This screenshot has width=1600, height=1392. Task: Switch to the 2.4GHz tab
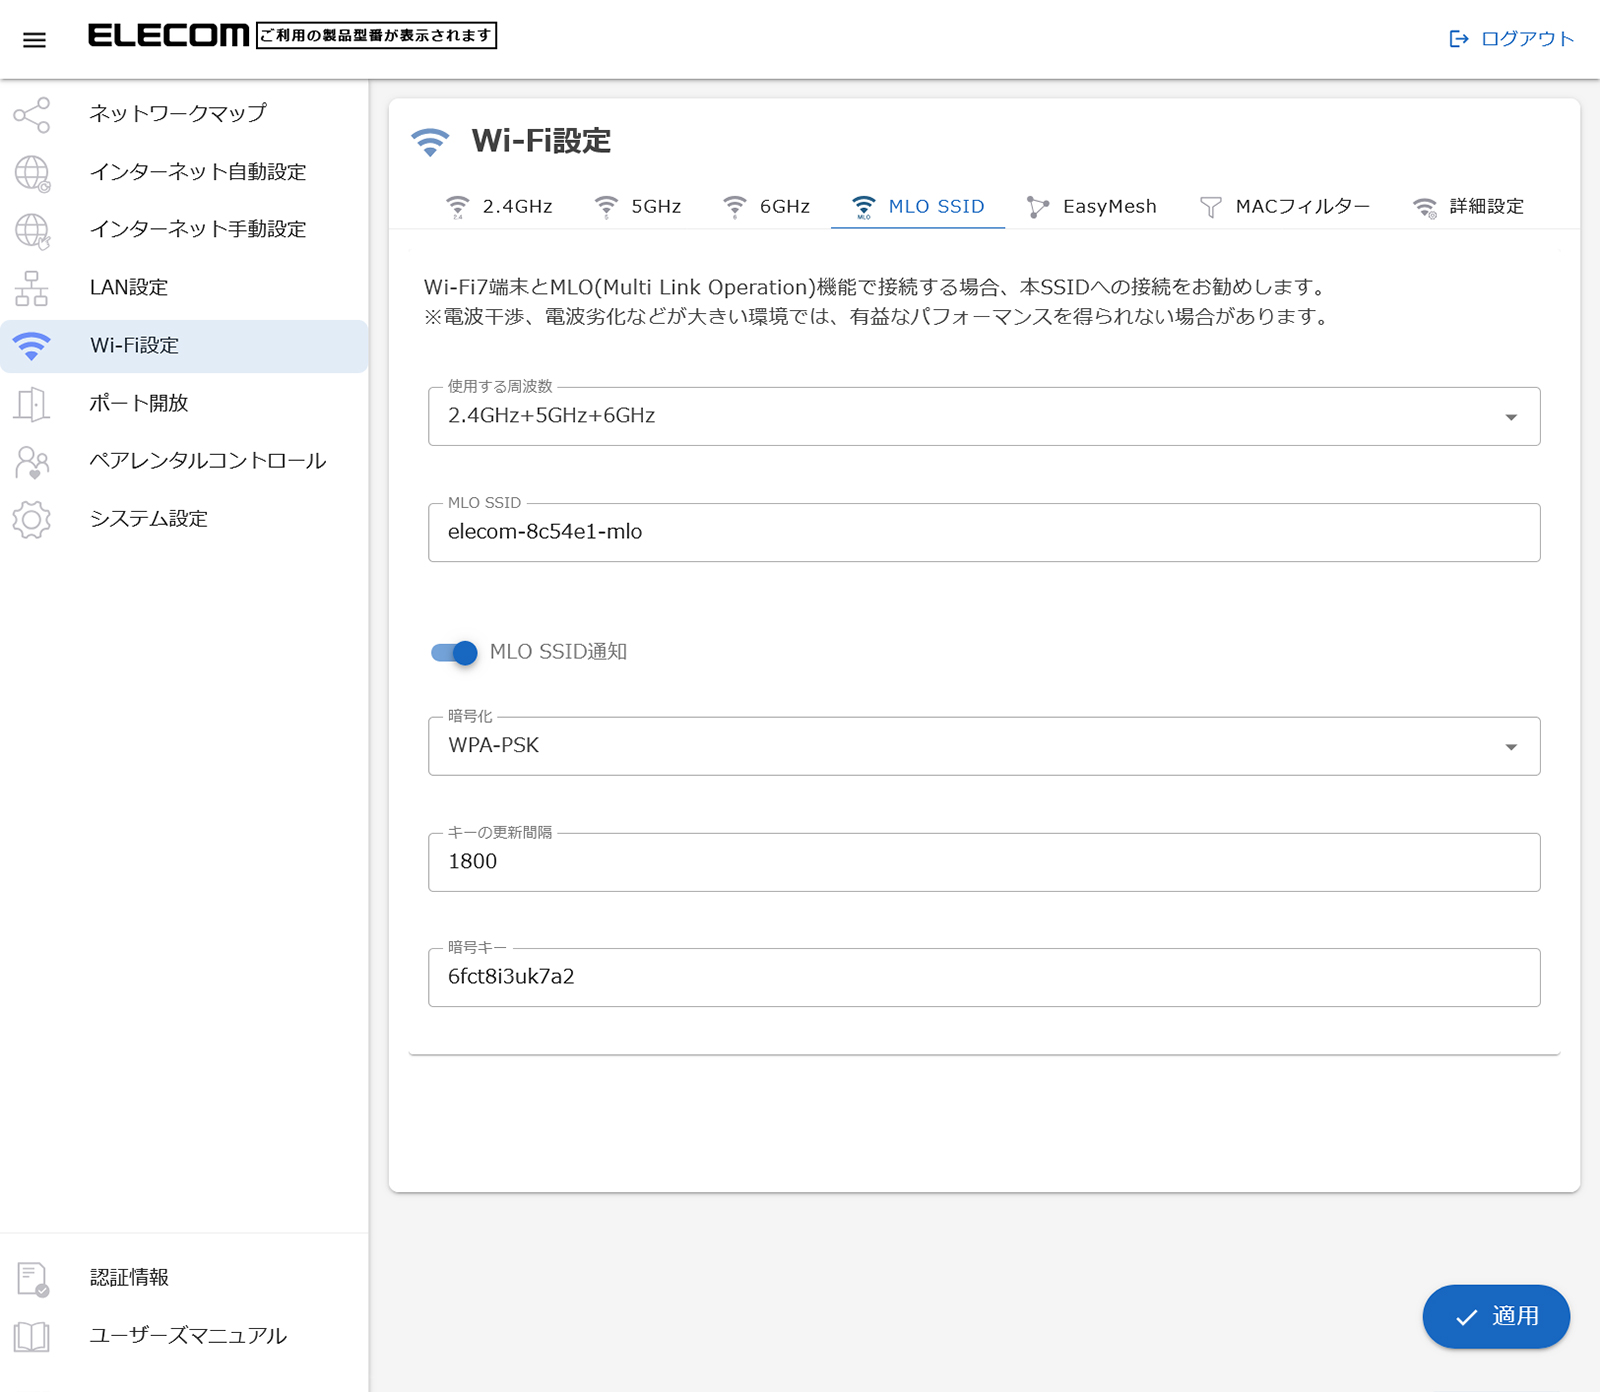click(499, 207)
